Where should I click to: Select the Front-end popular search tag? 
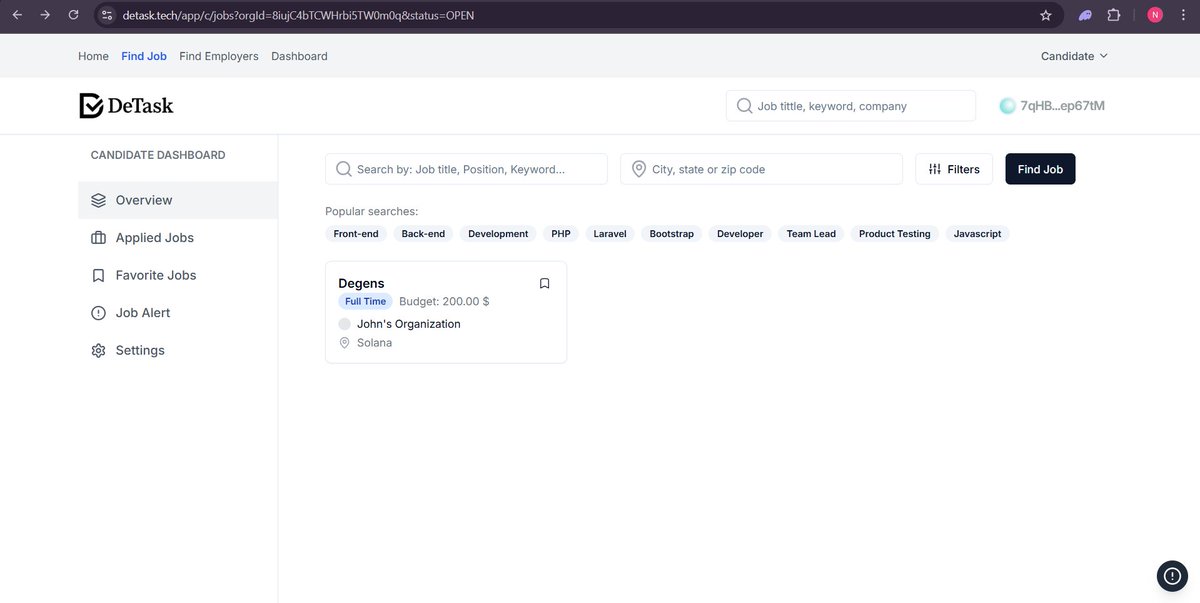(356, 234)
